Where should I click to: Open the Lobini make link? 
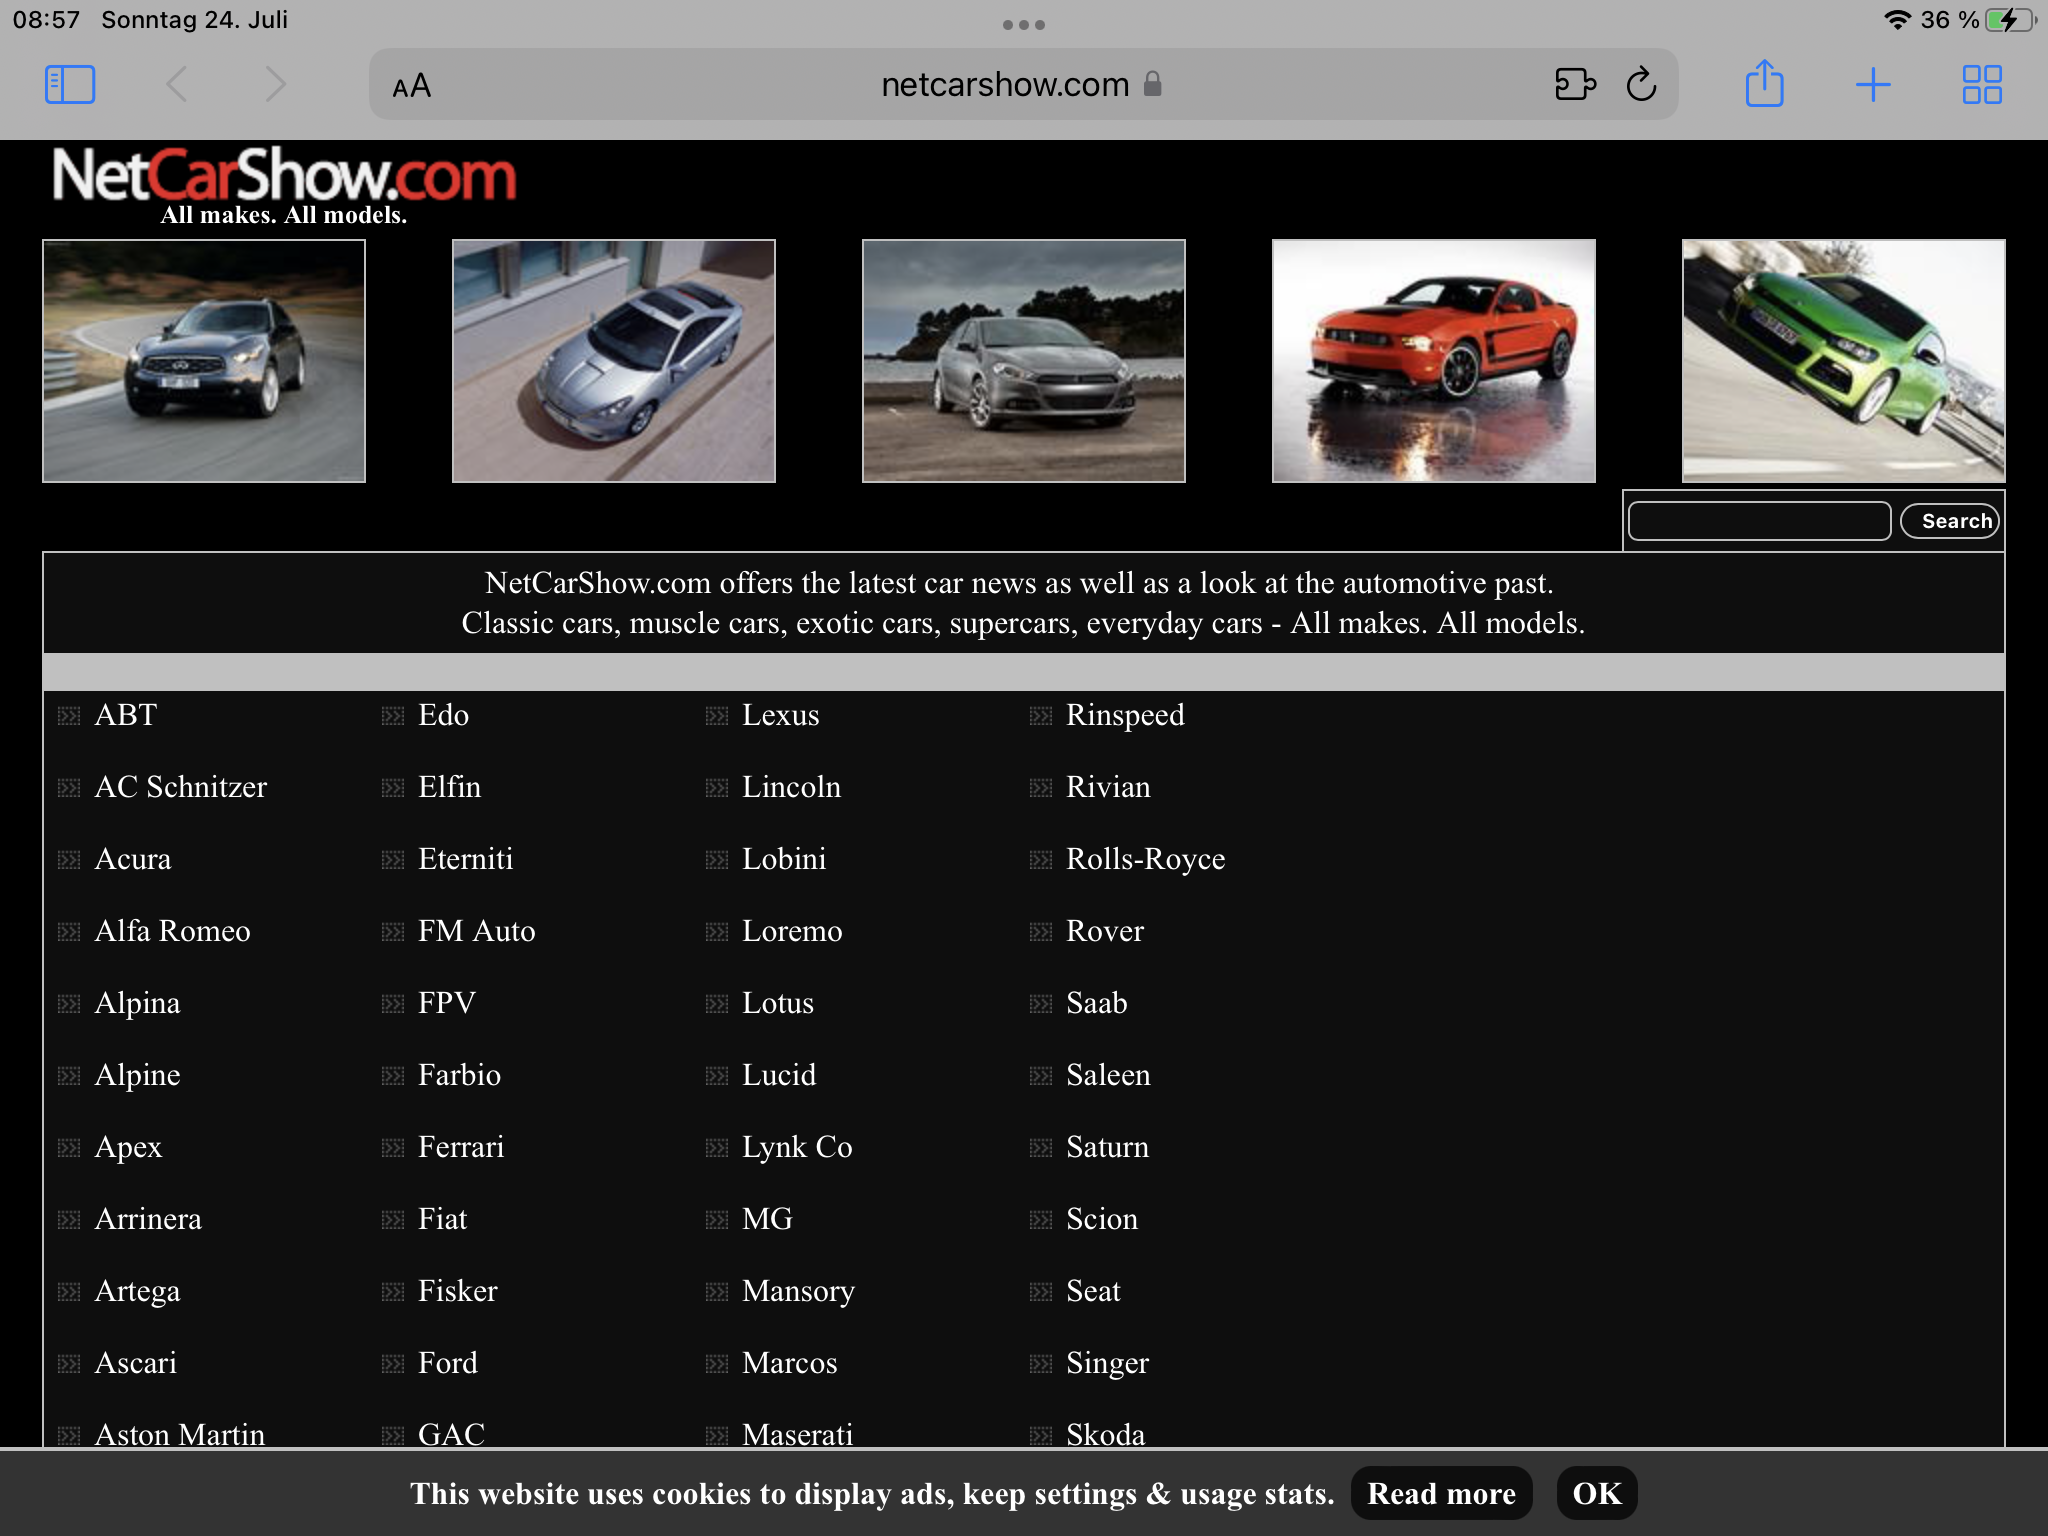click(x=784, y=859)
